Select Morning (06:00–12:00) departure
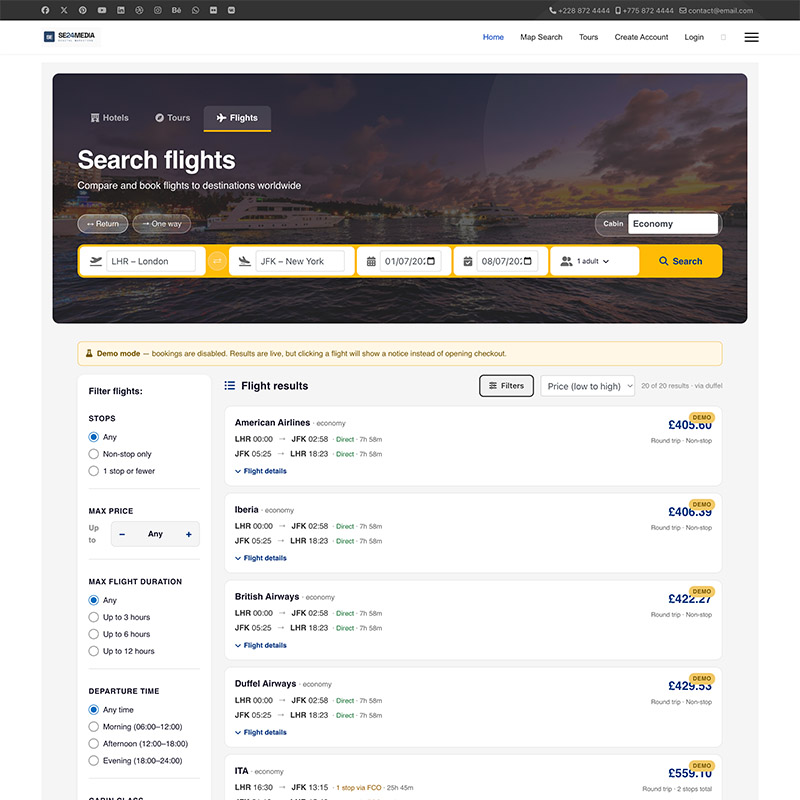The image size is (800, 800). click(x=93, y=727)
